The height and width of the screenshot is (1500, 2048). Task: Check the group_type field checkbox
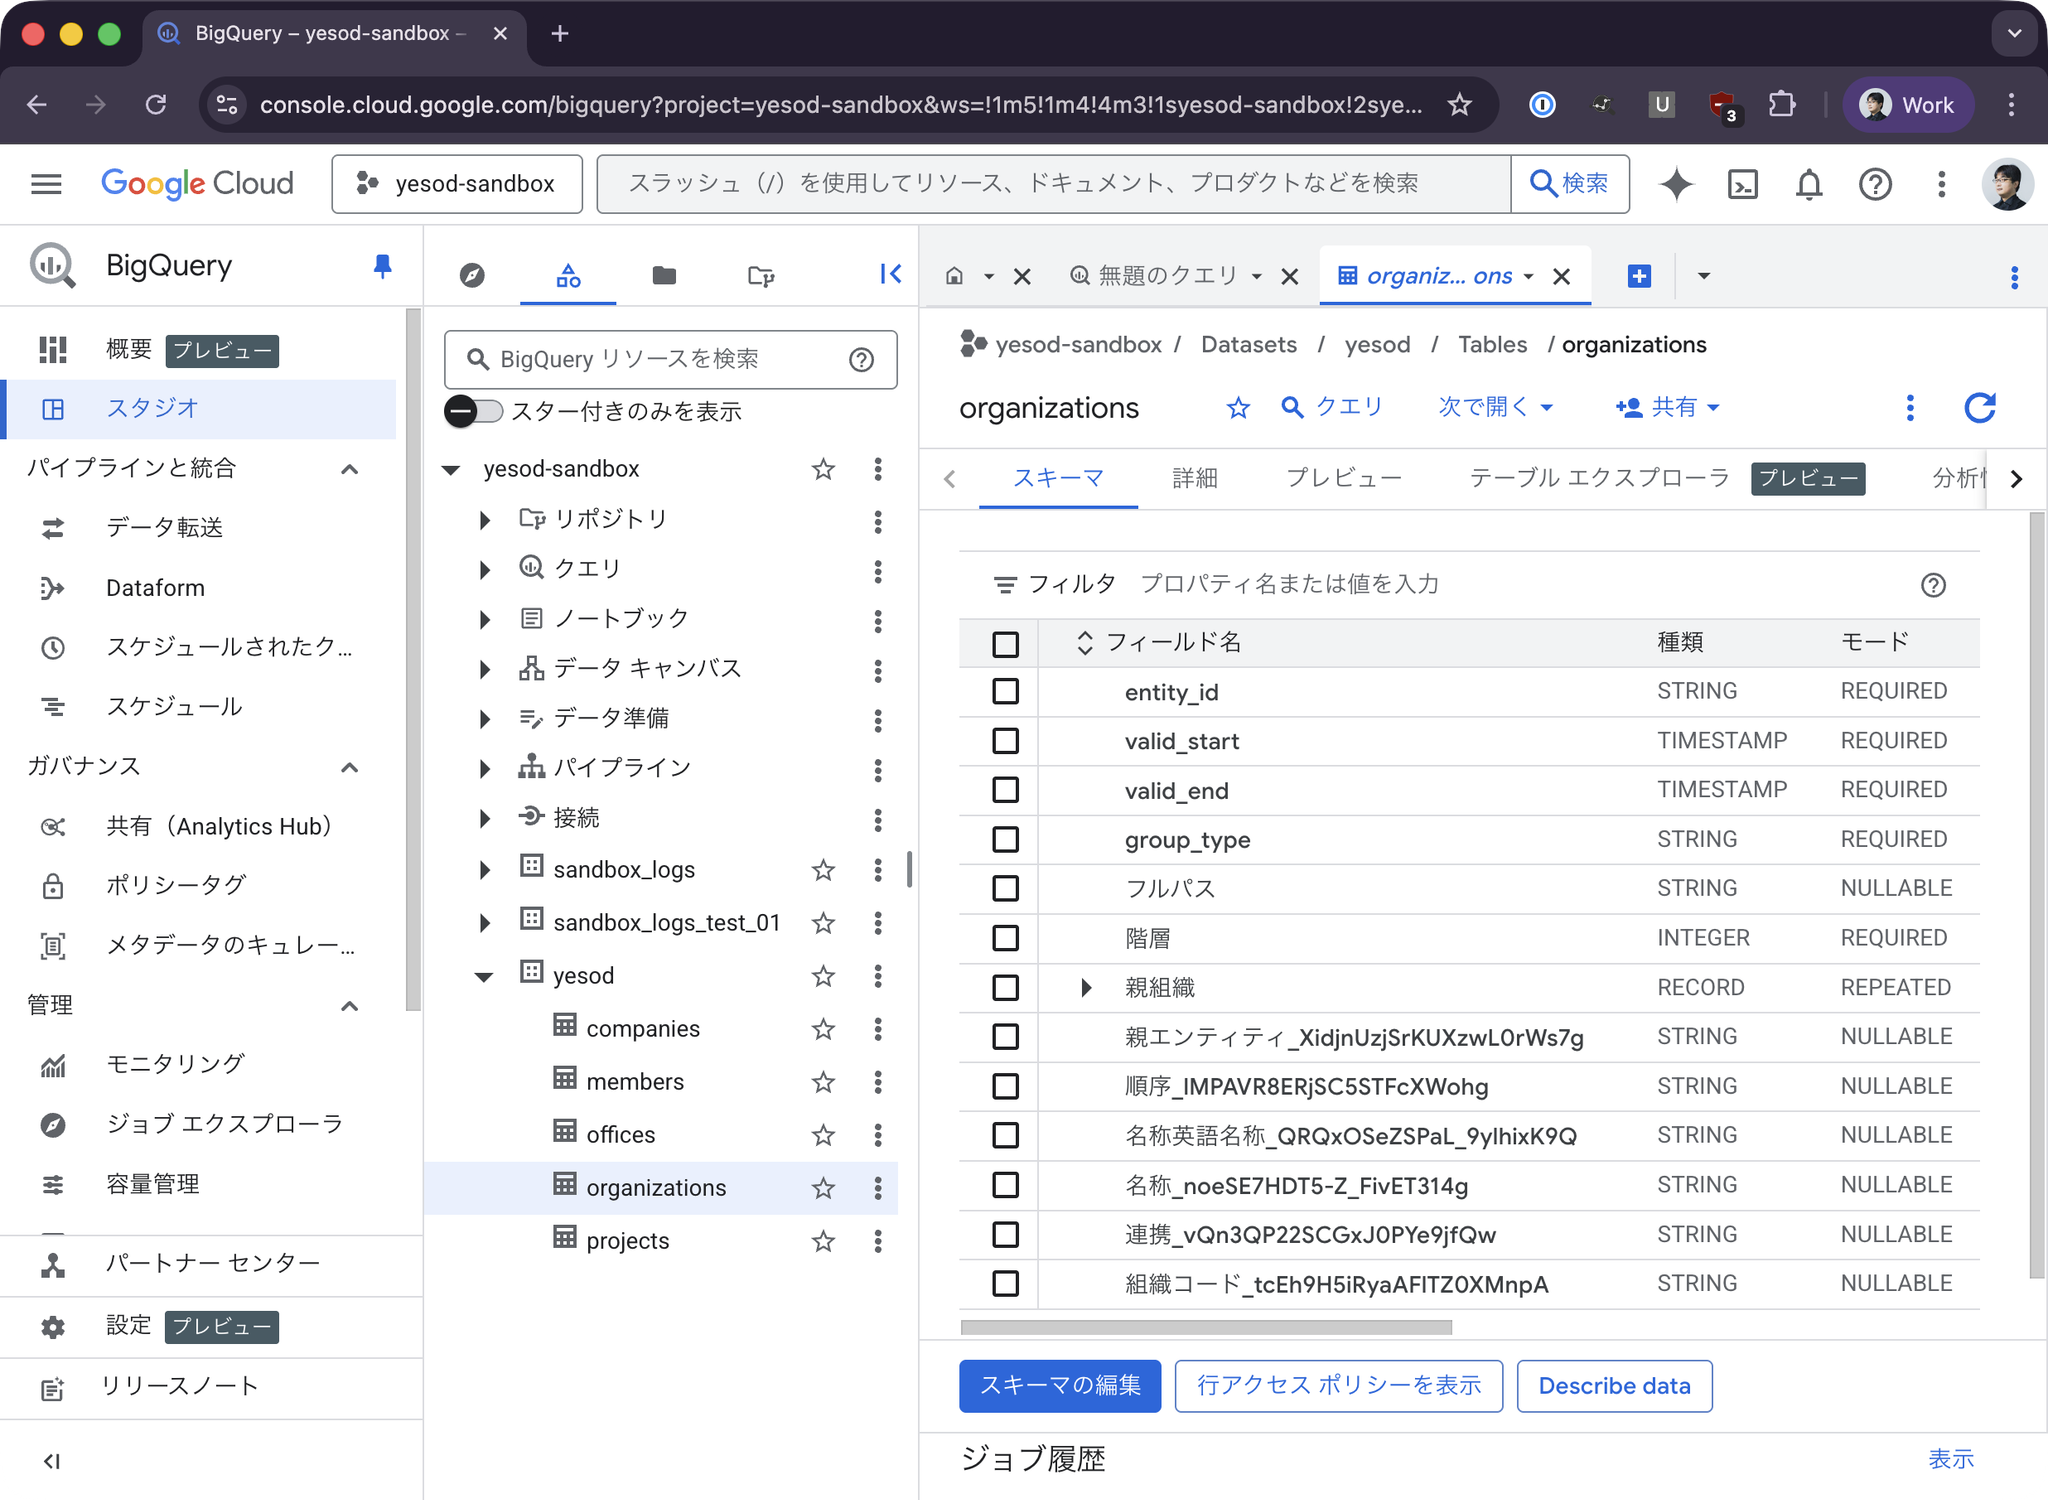pos(1005,840)
